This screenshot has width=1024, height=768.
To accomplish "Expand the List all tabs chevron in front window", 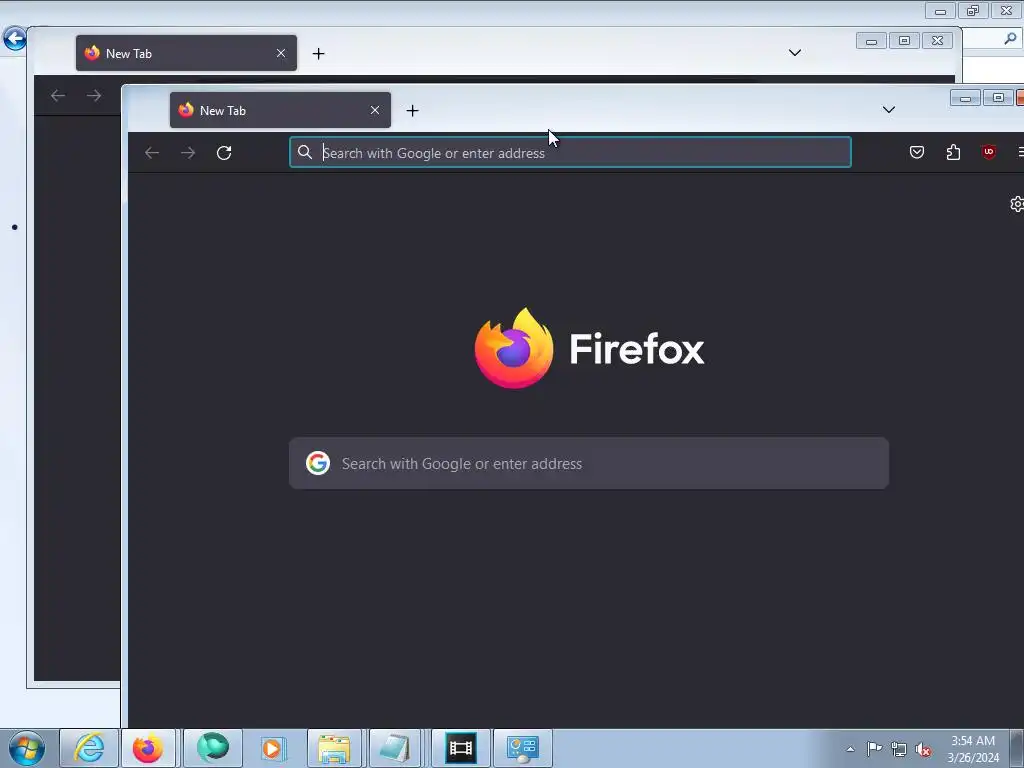I will (x=889, y=110).
